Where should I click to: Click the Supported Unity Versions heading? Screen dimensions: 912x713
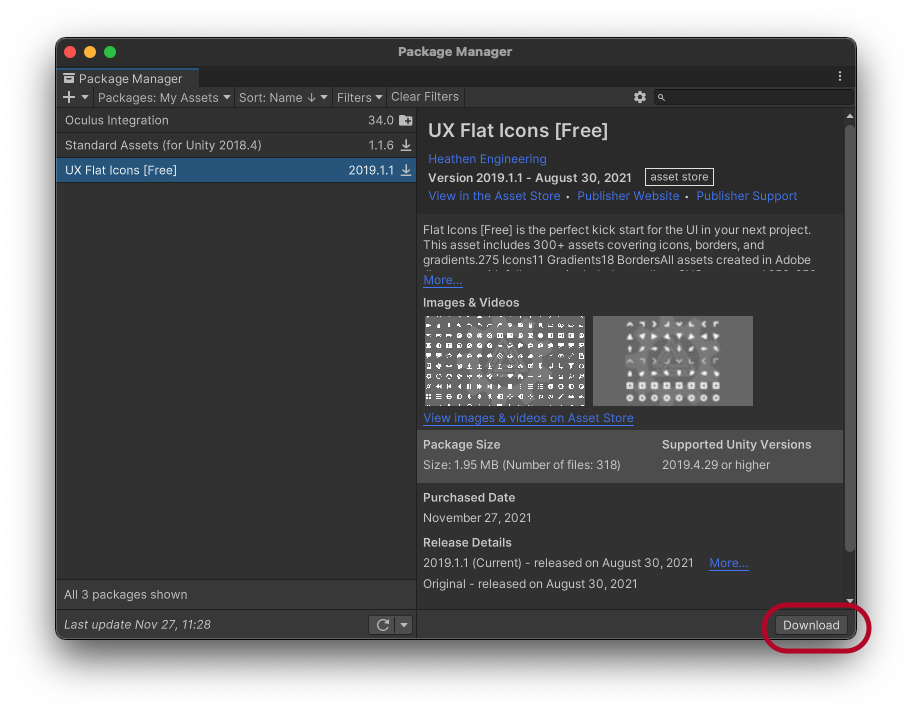click(x=736, y=444)
